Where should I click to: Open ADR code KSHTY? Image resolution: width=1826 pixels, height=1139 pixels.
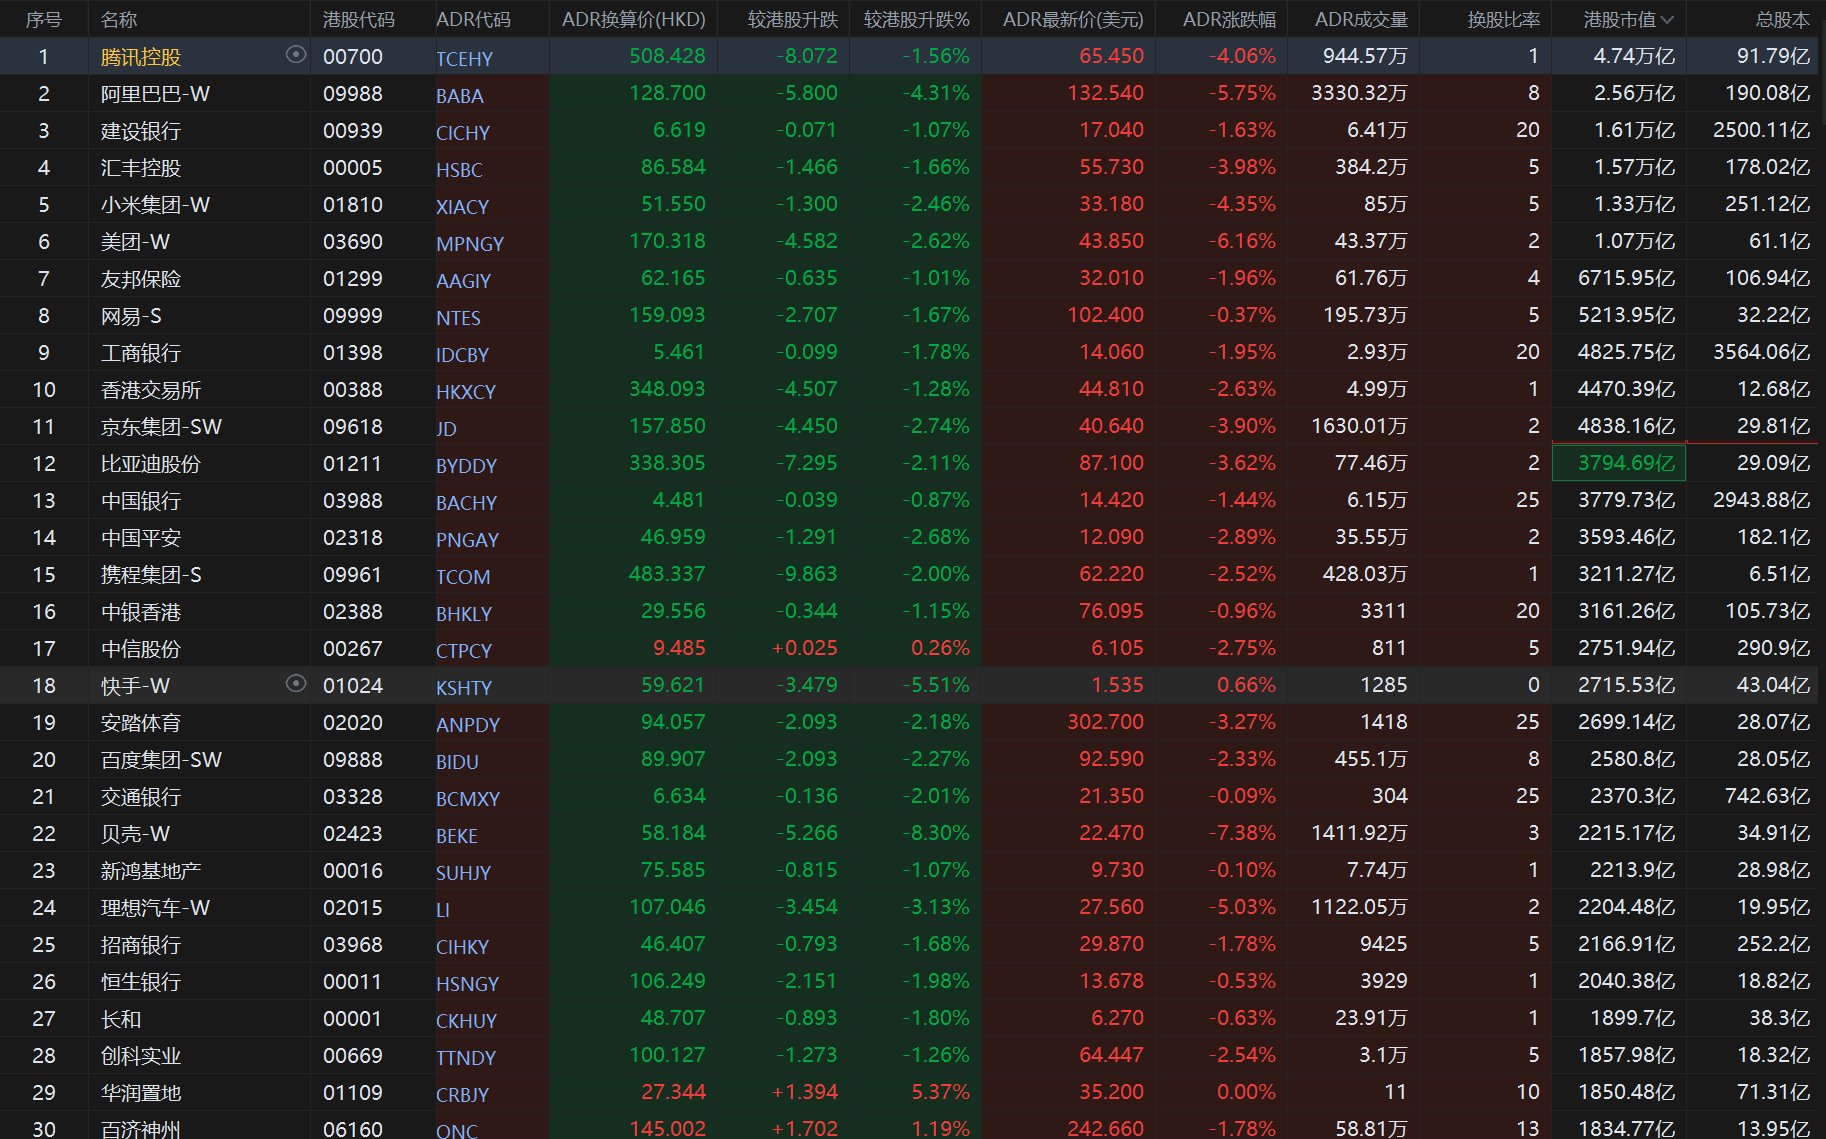pyautogui.click(x=464, y=688)
